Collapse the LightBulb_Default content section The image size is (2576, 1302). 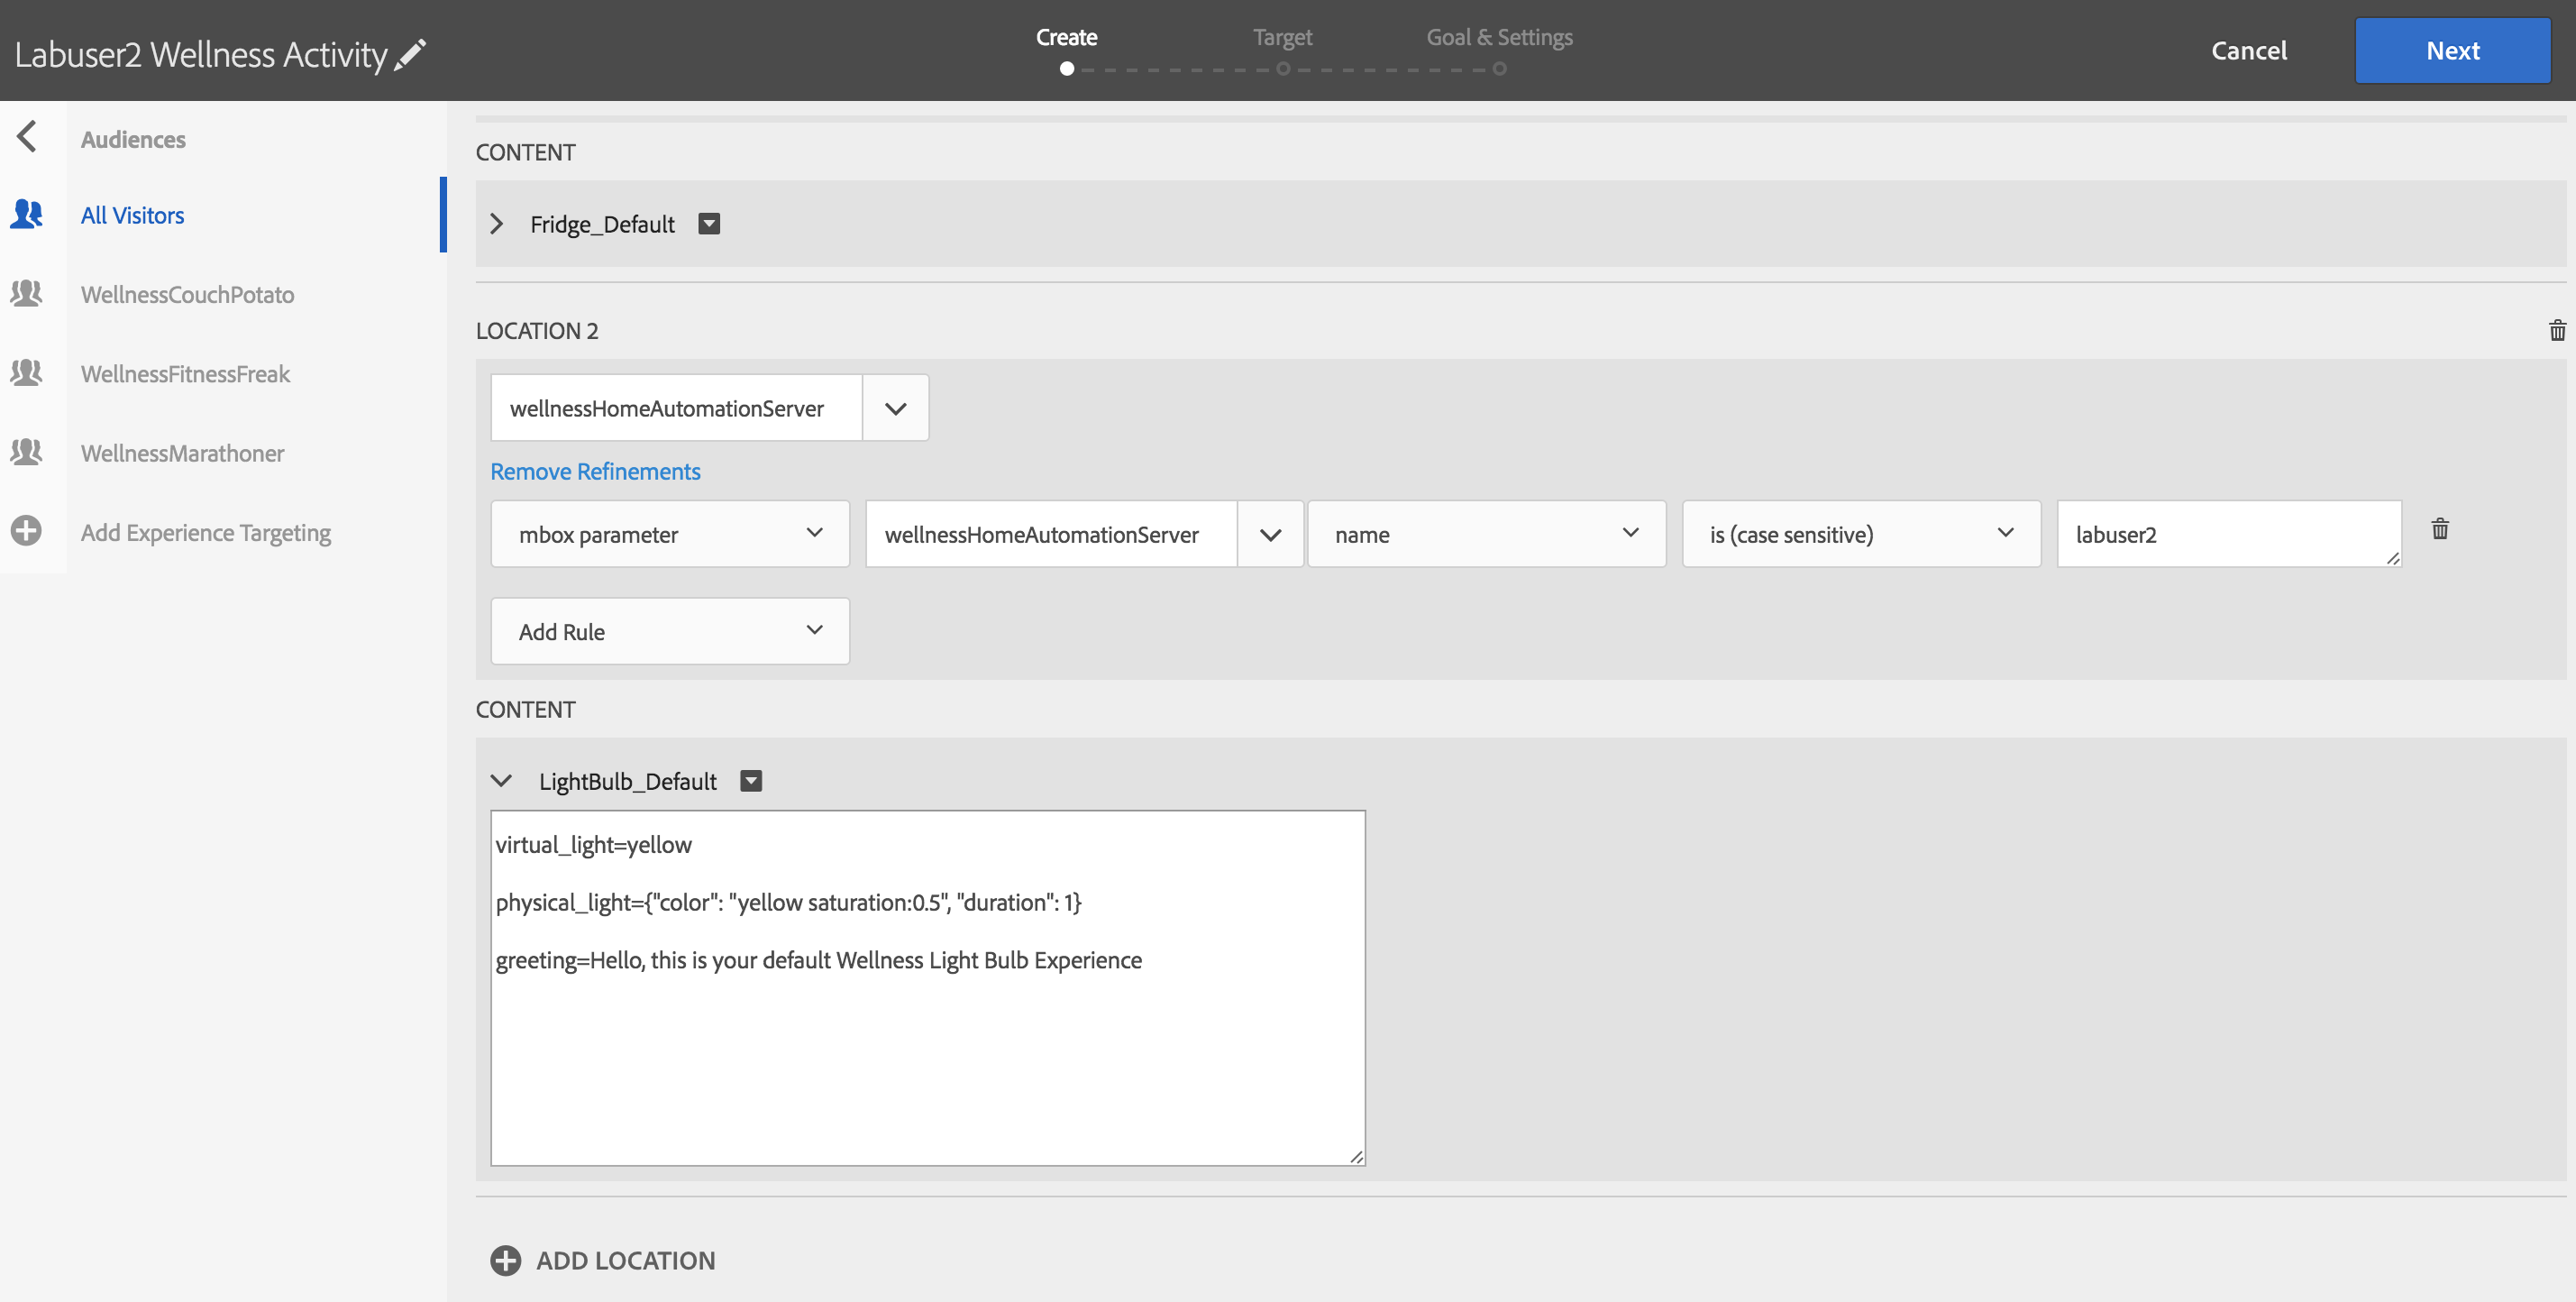(501, 781)
